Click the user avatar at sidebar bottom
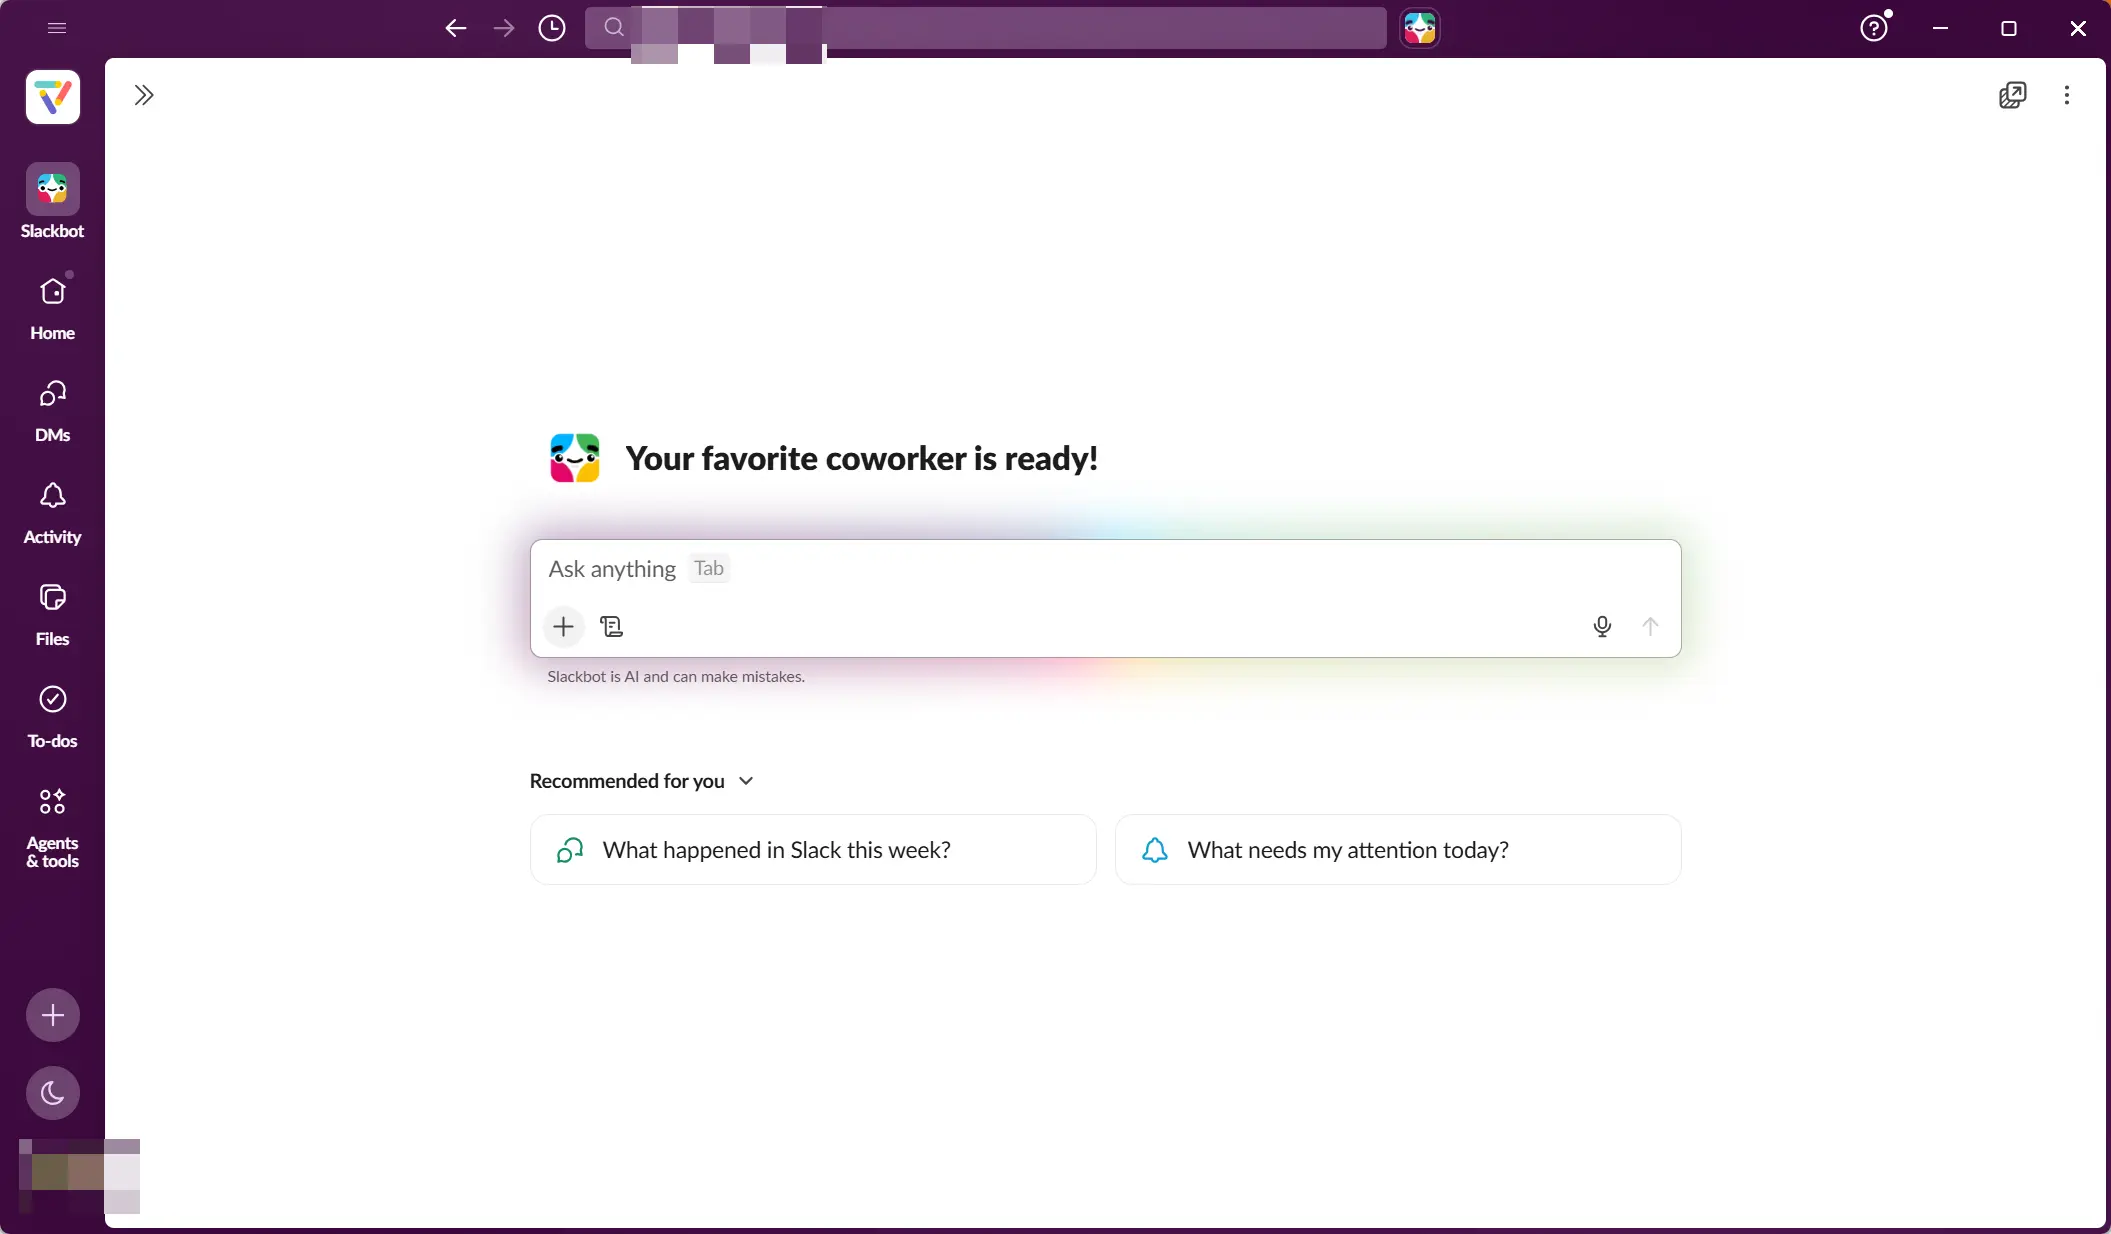Screen dimensions: 2111x1234 78,1176
